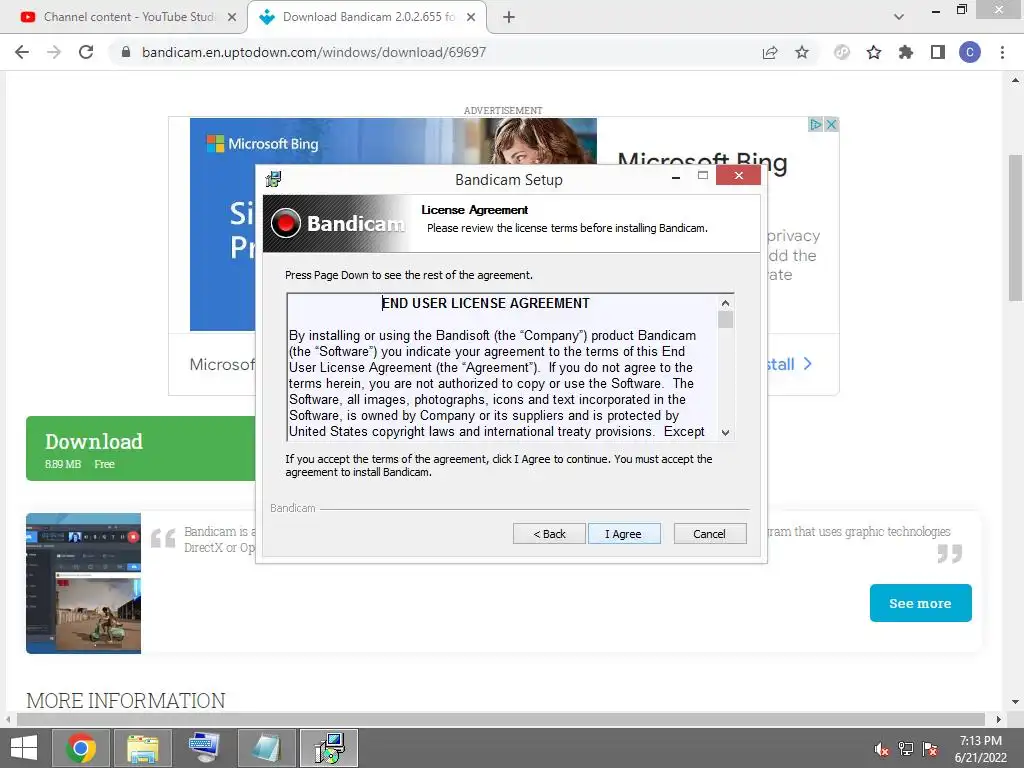Open the Windows Start button
Image resolution: width=1024 pixels, height=768 pixels.
coord(24,748)
